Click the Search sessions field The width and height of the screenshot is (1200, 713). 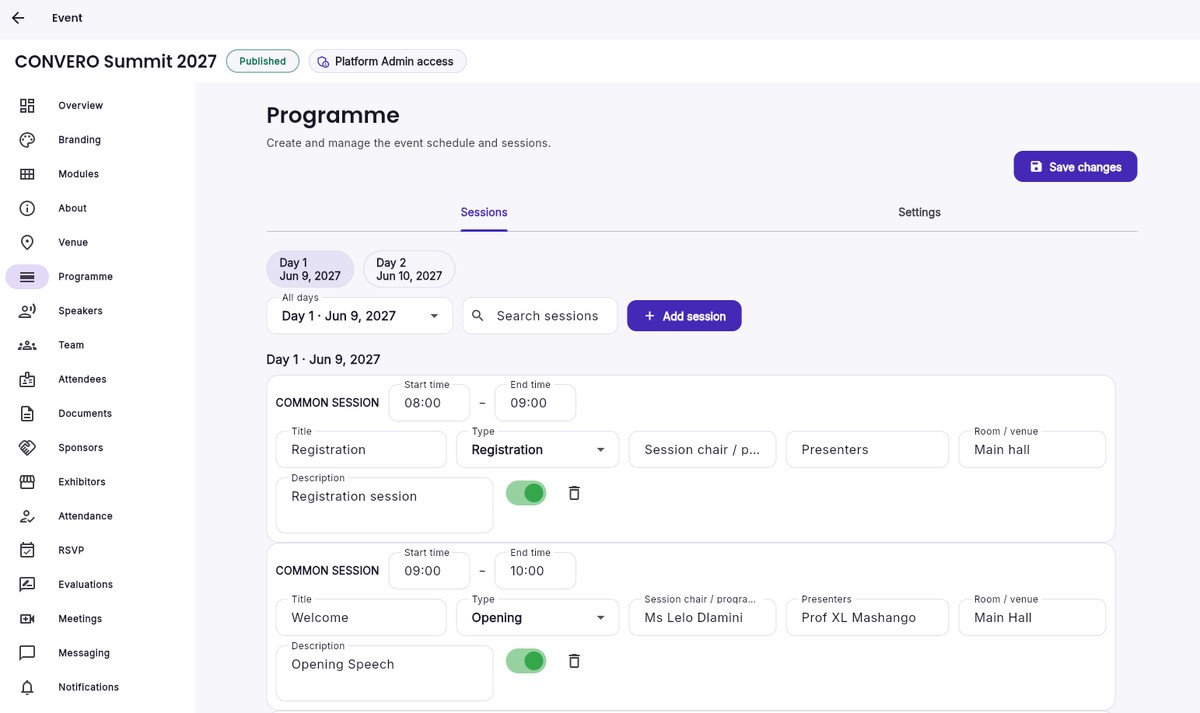540,316
